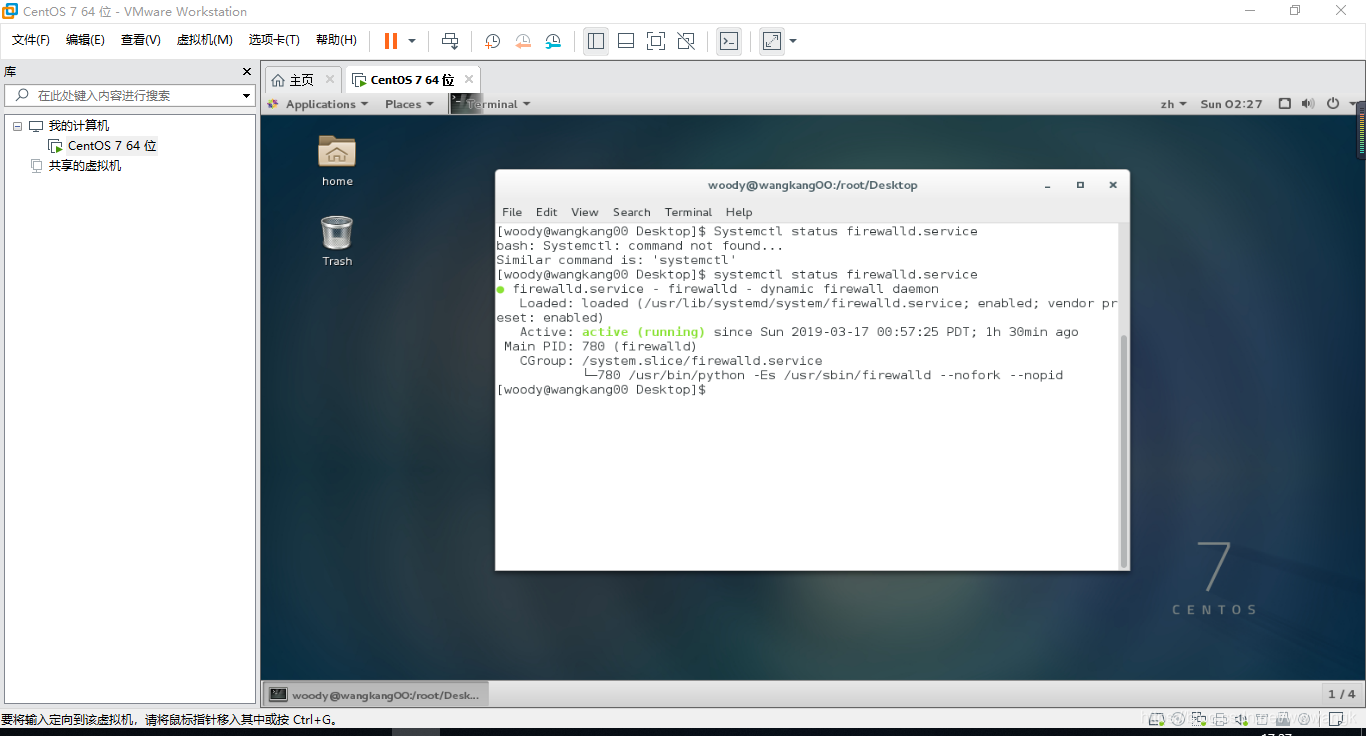Viewport: 1366px width, 736px height.
Task: Click the volume speaker icon
Action: (x=1308, y=104)
